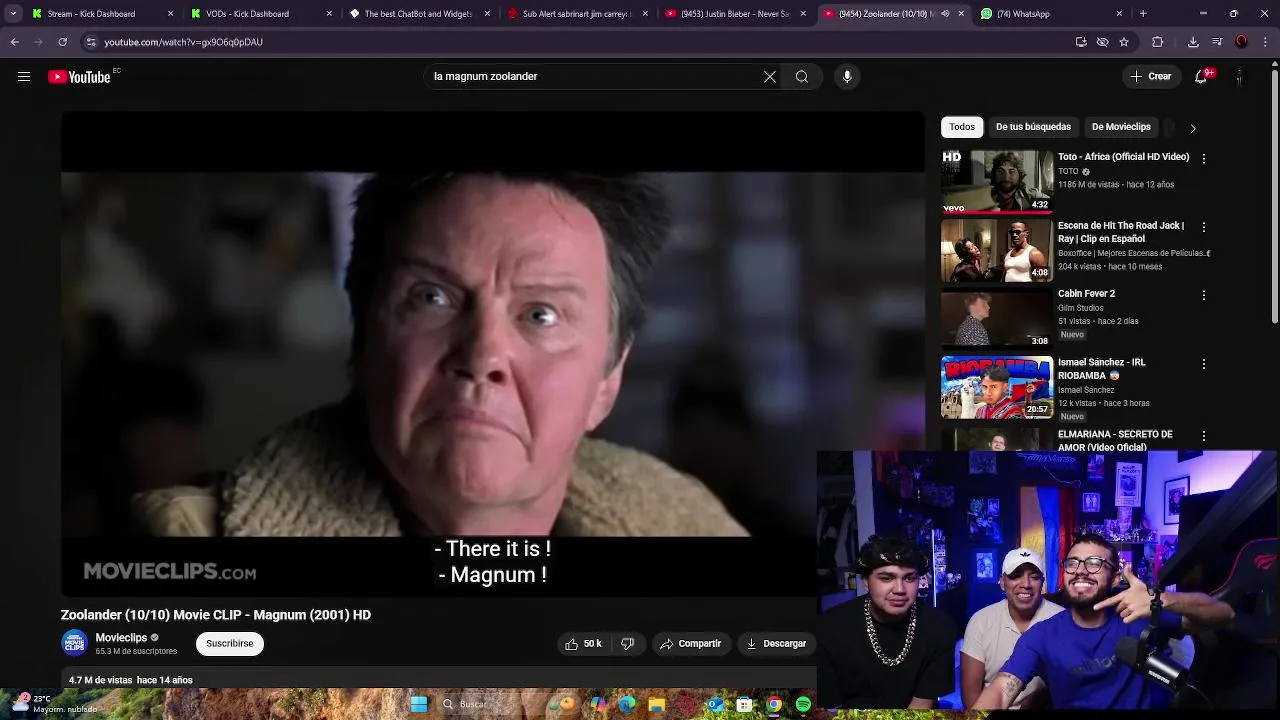
Task: Switch to Justin Bieber - Never Say tab
Action: (x=734, y=14)
